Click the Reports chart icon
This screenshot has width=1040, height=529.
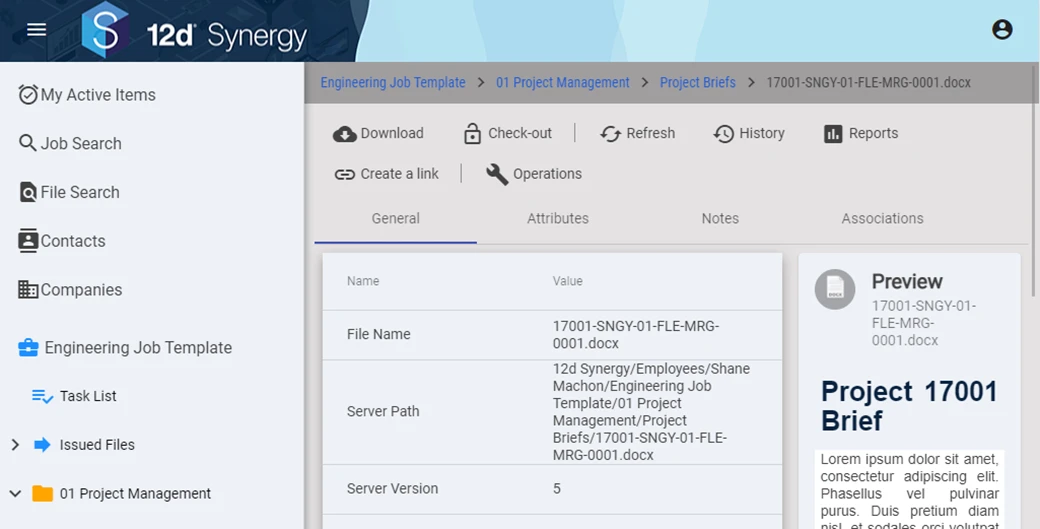[x=833, y=134]
